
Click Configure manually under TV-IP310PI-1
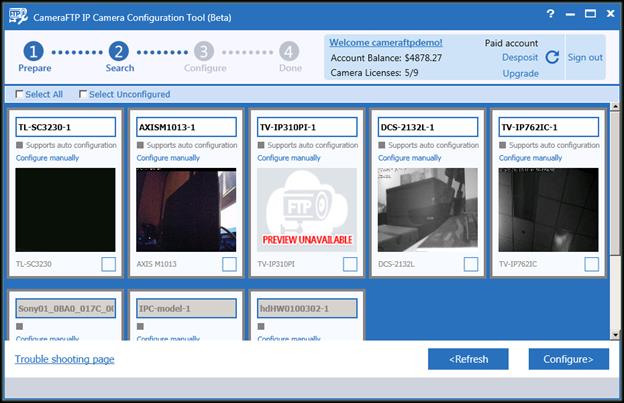[x=289, y=158]
